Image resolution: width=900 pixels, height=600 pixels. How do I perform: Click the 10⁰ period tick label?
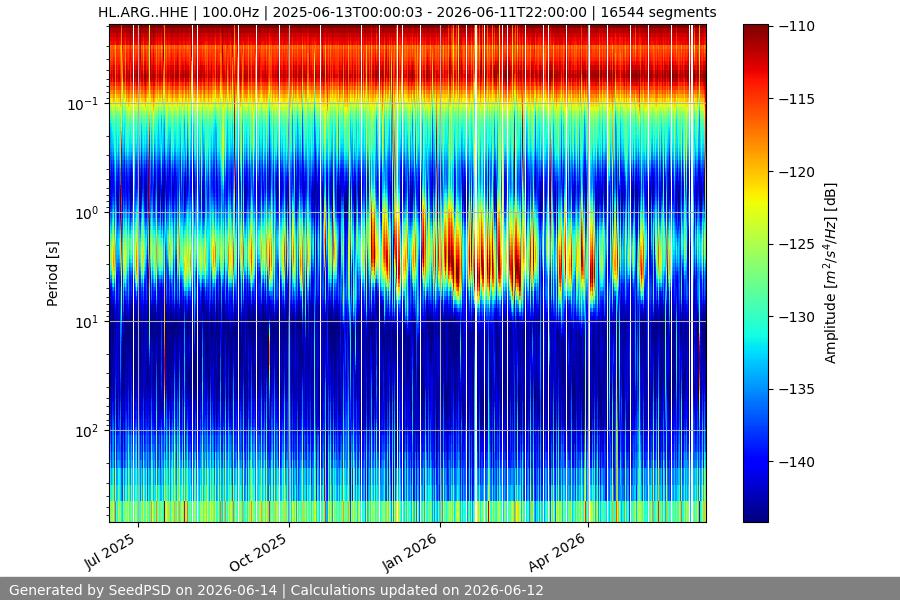87,213
